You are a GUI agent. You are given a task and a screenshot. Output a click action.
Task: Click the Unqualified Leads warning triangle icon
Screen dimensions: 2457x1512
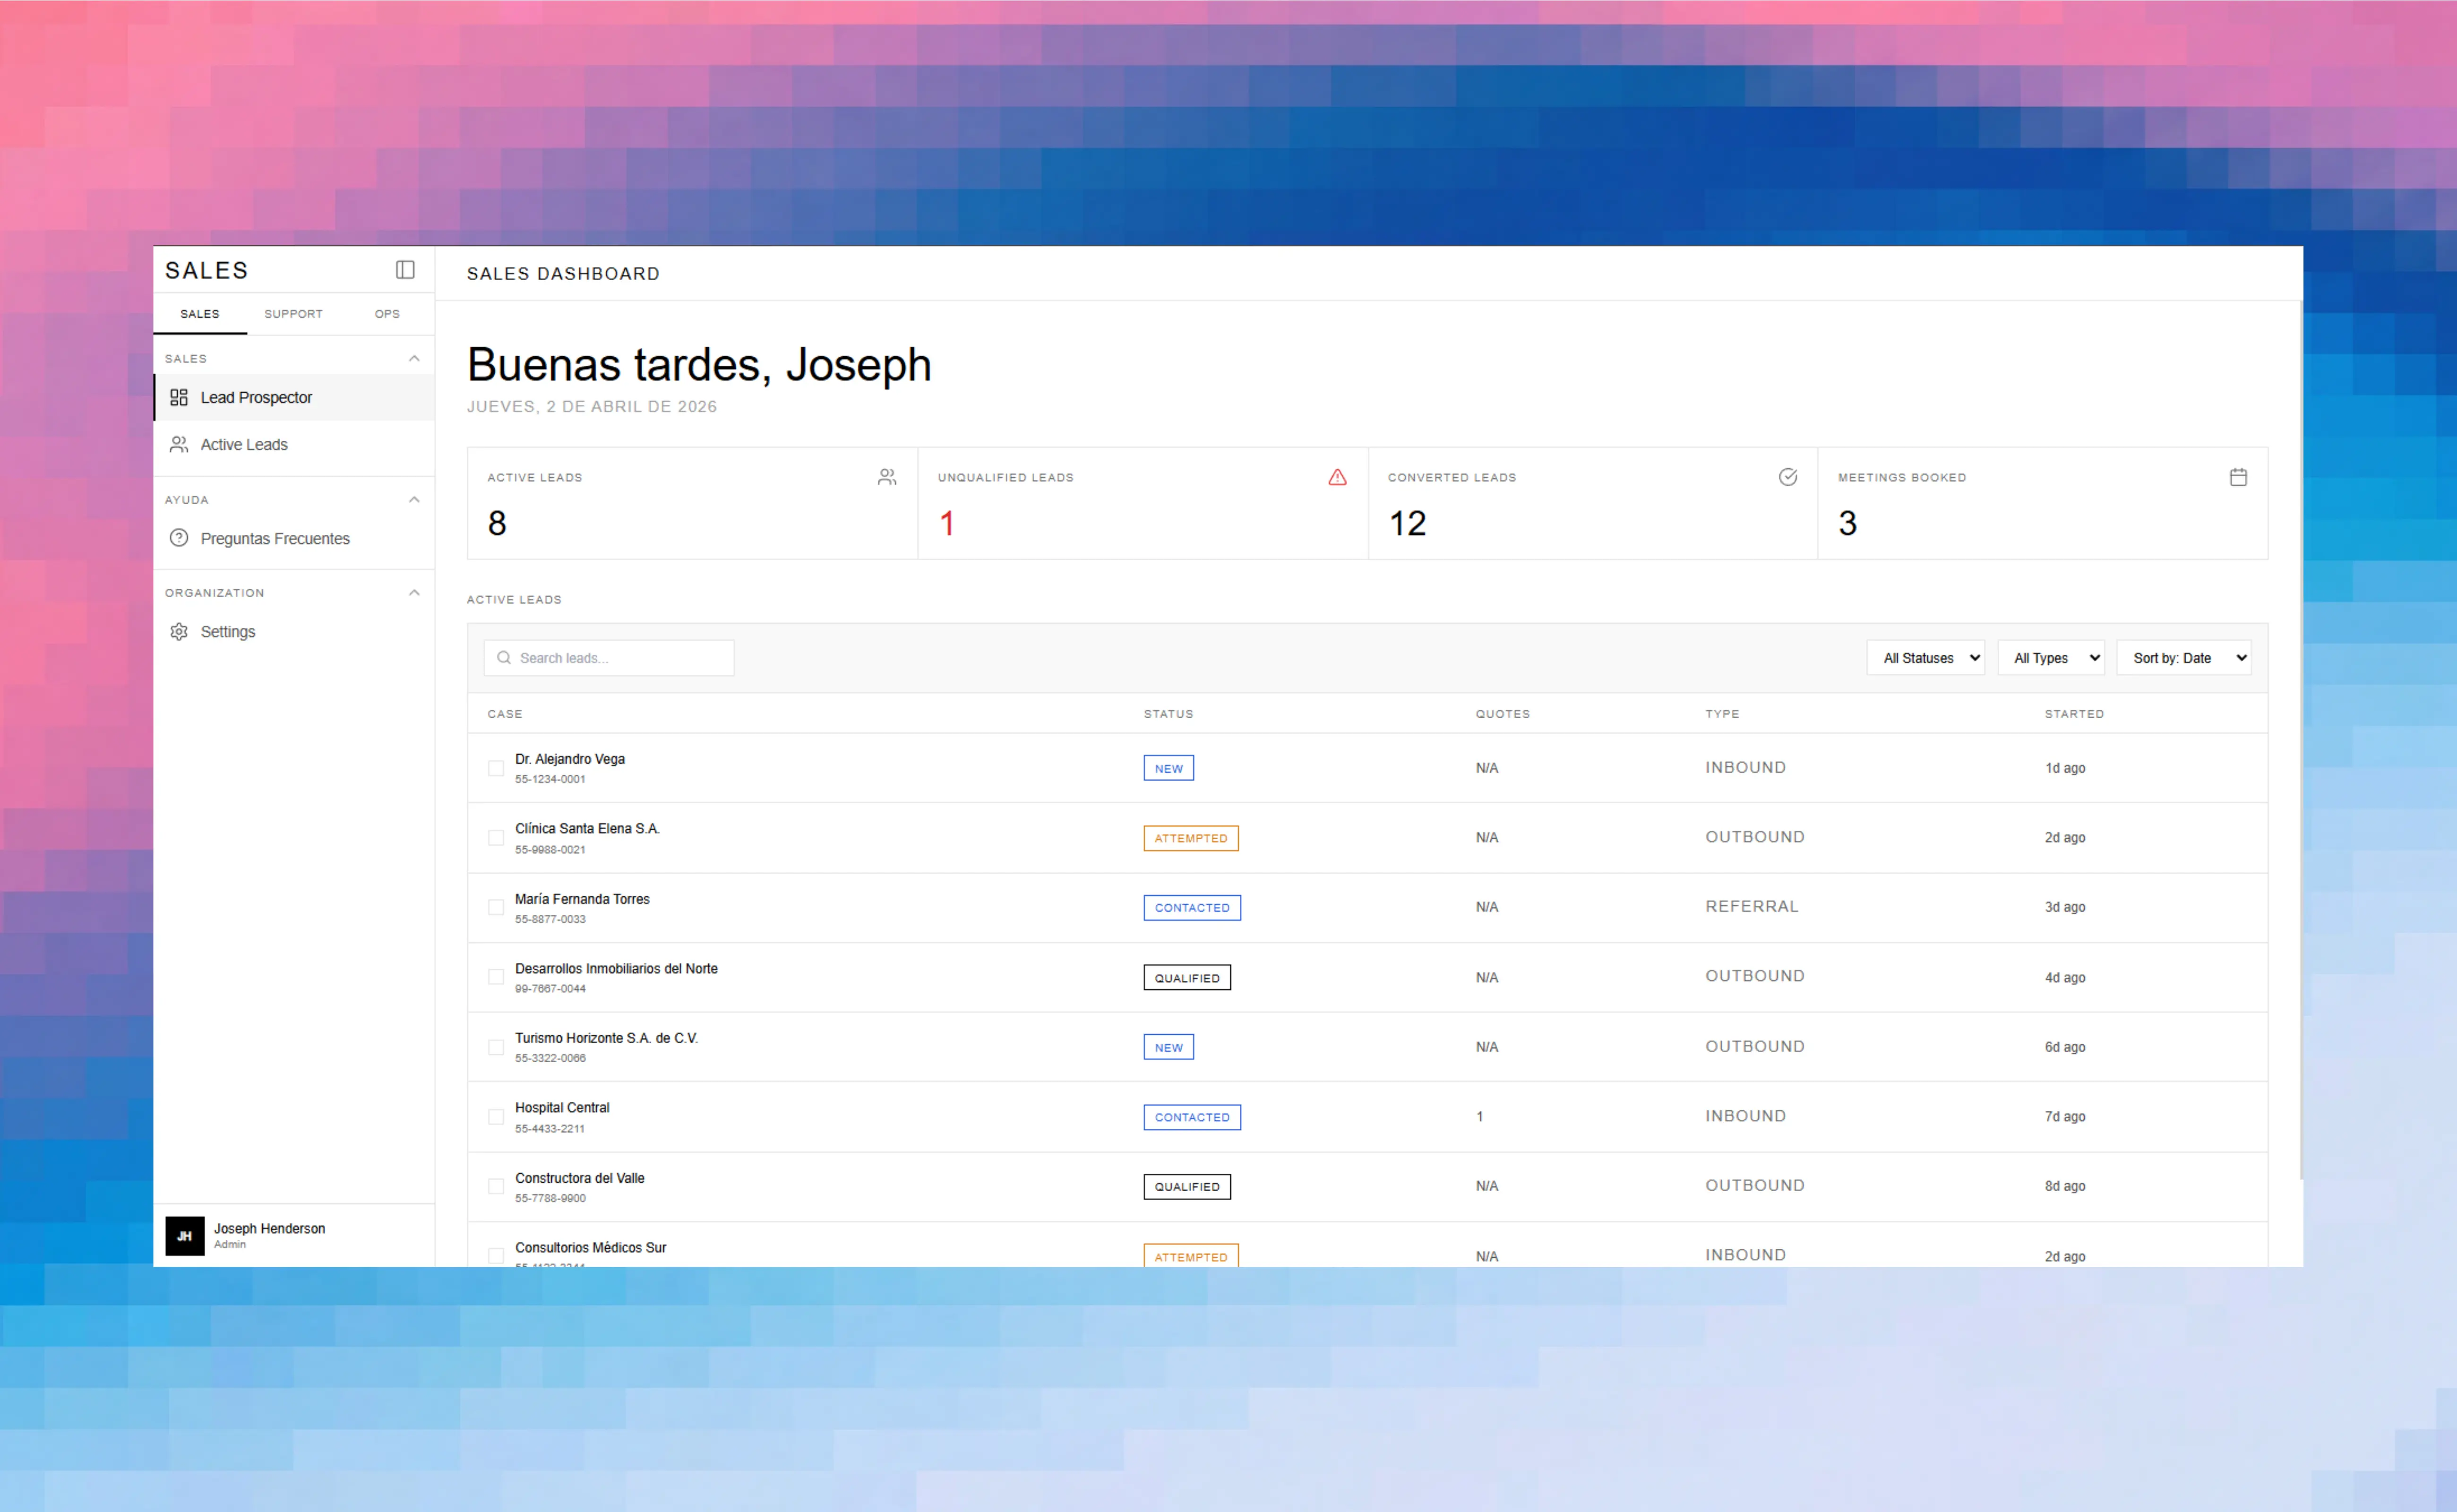(1337, 478)
